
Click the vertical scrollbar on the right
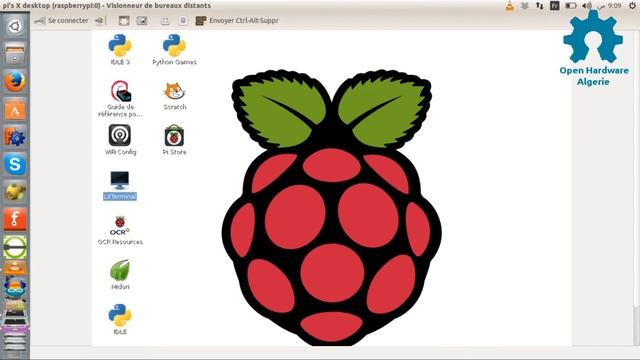pos(636,188)
